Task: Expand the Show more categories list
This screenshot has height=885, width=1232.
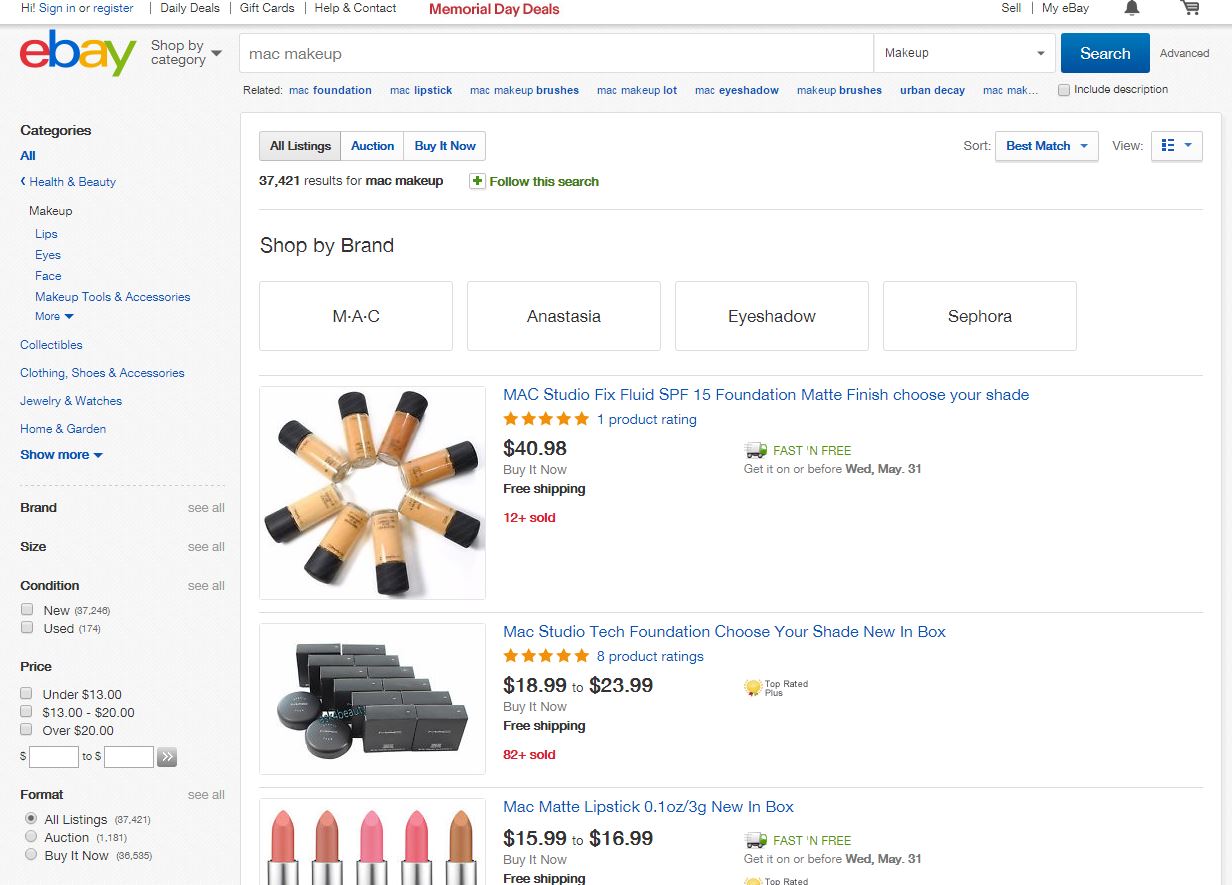Action: pyautogui.click(x=61, y=455)
